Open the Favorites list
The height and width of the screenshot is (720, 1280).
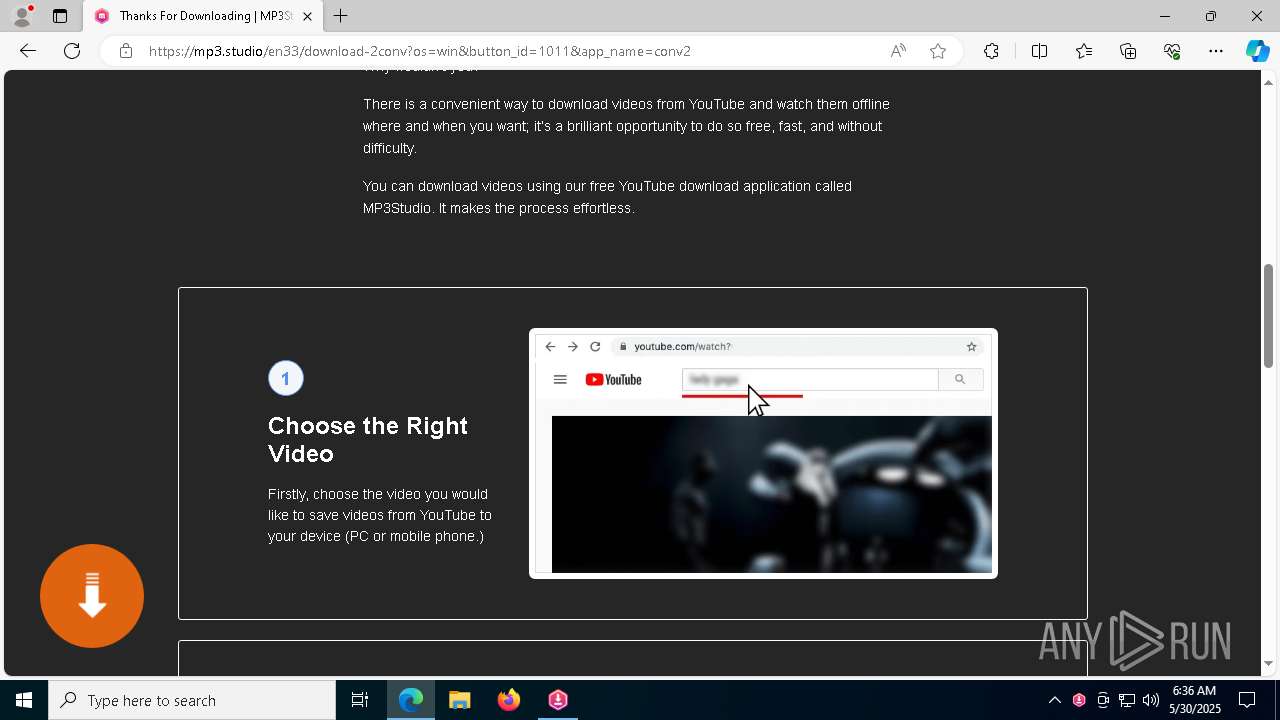point(1084,51)
